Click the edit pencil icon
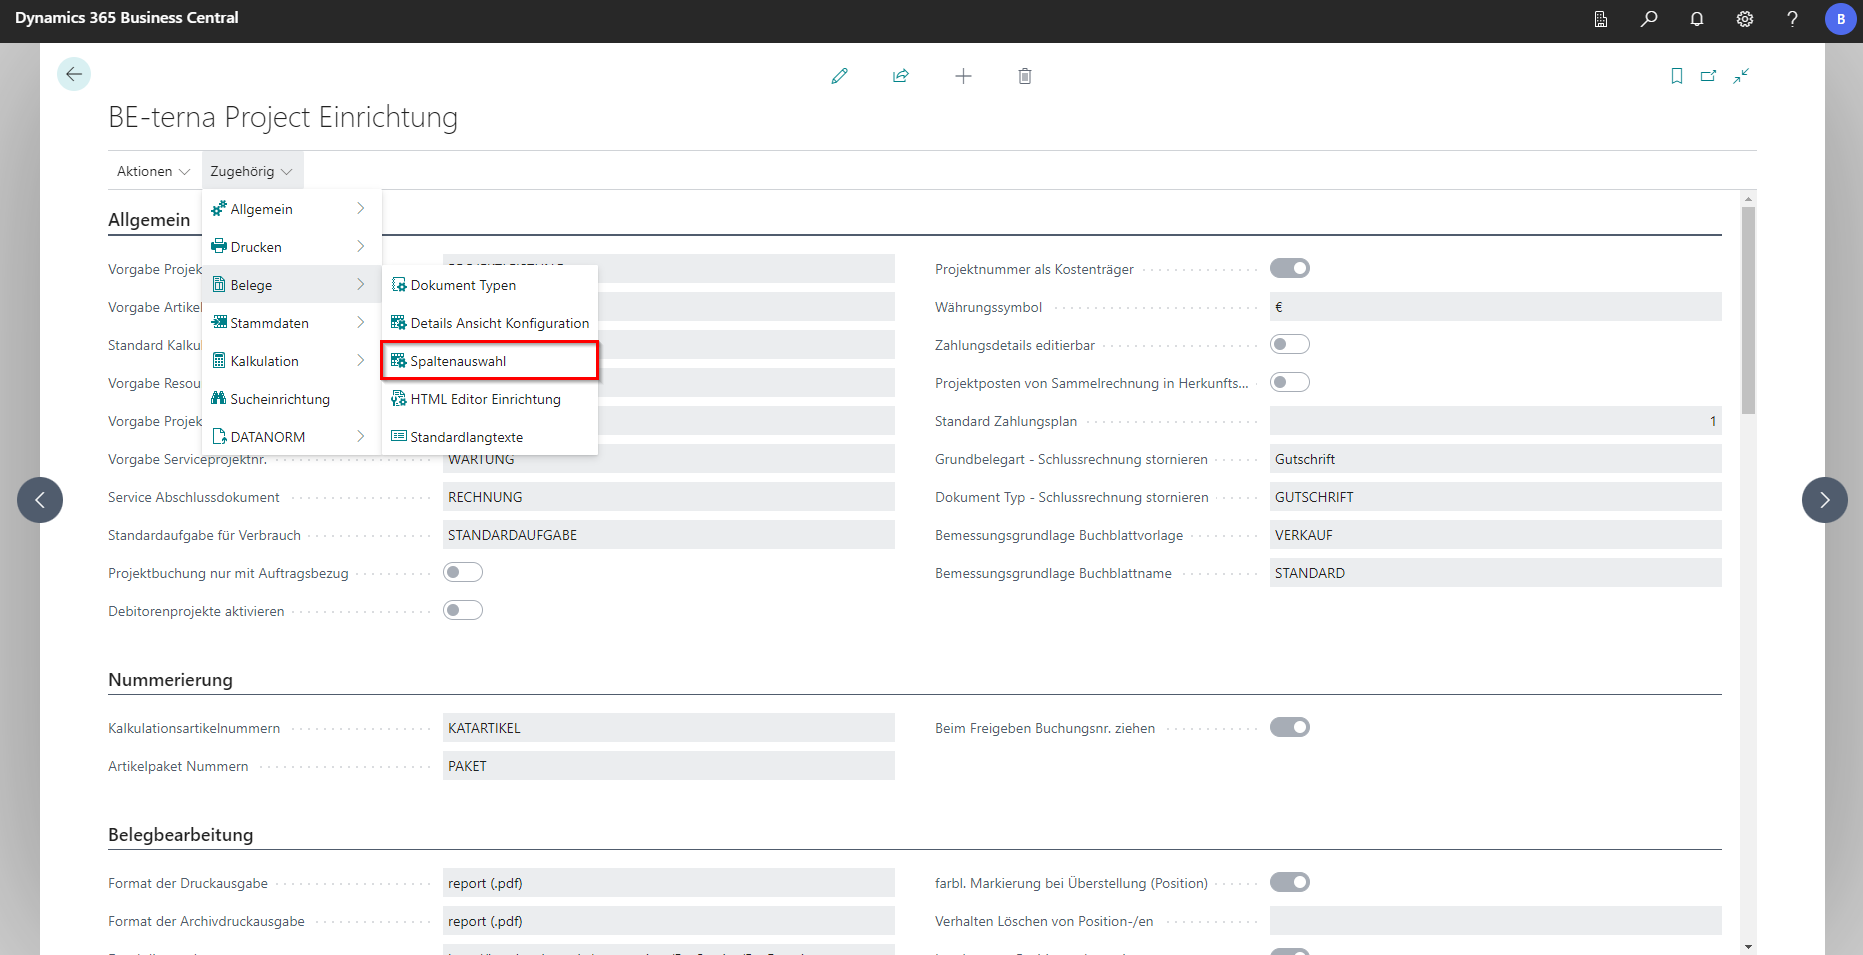Image resolution: width=1863 pixels, height=955 pixels. (x=839, y=76)
